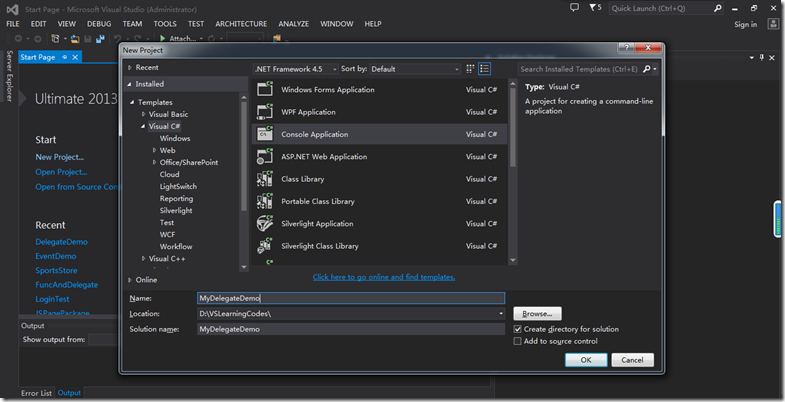The image size is (785, 402).
Task: Click the Class Library template icon
Action: 265,179
